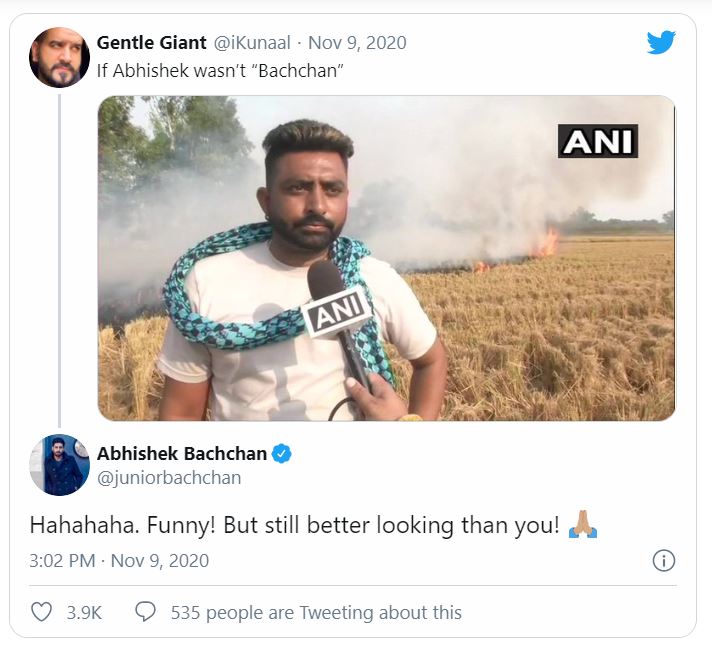The height and width of the screenshot is (650, 712).
Task: Open the ANI farmer interview image
Action: click(386, 258)
